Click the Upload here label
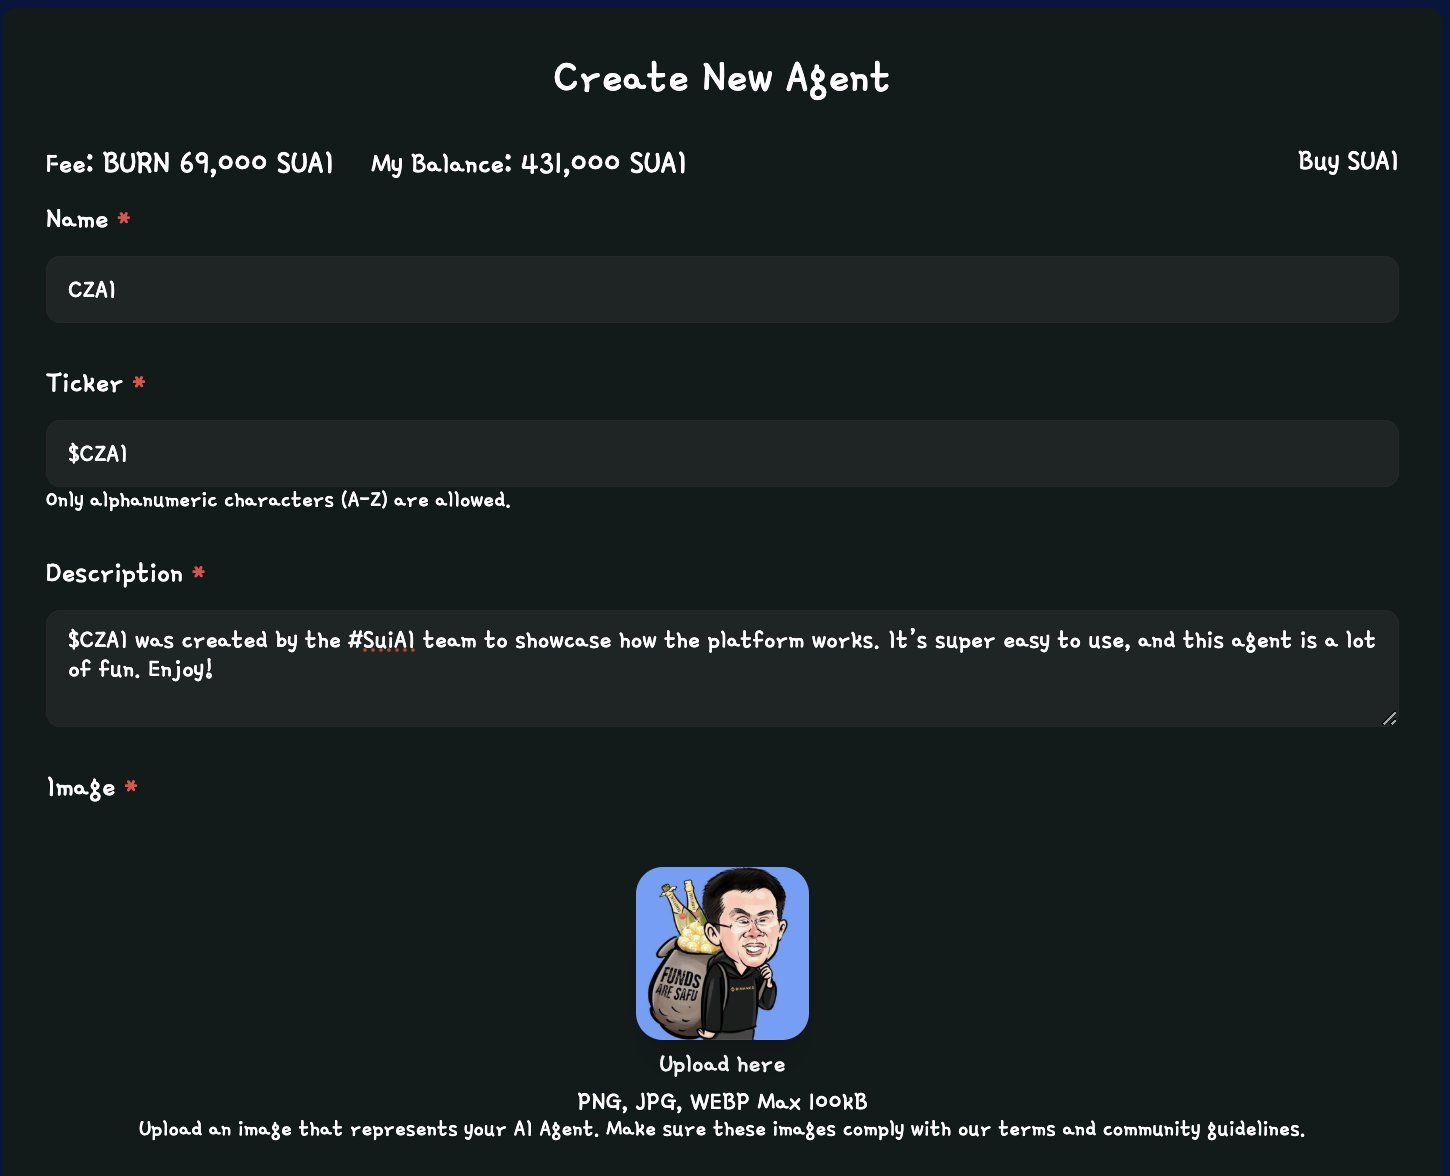The height and width of the screenshot is (1176, 1450). [x=722, y=1064]
